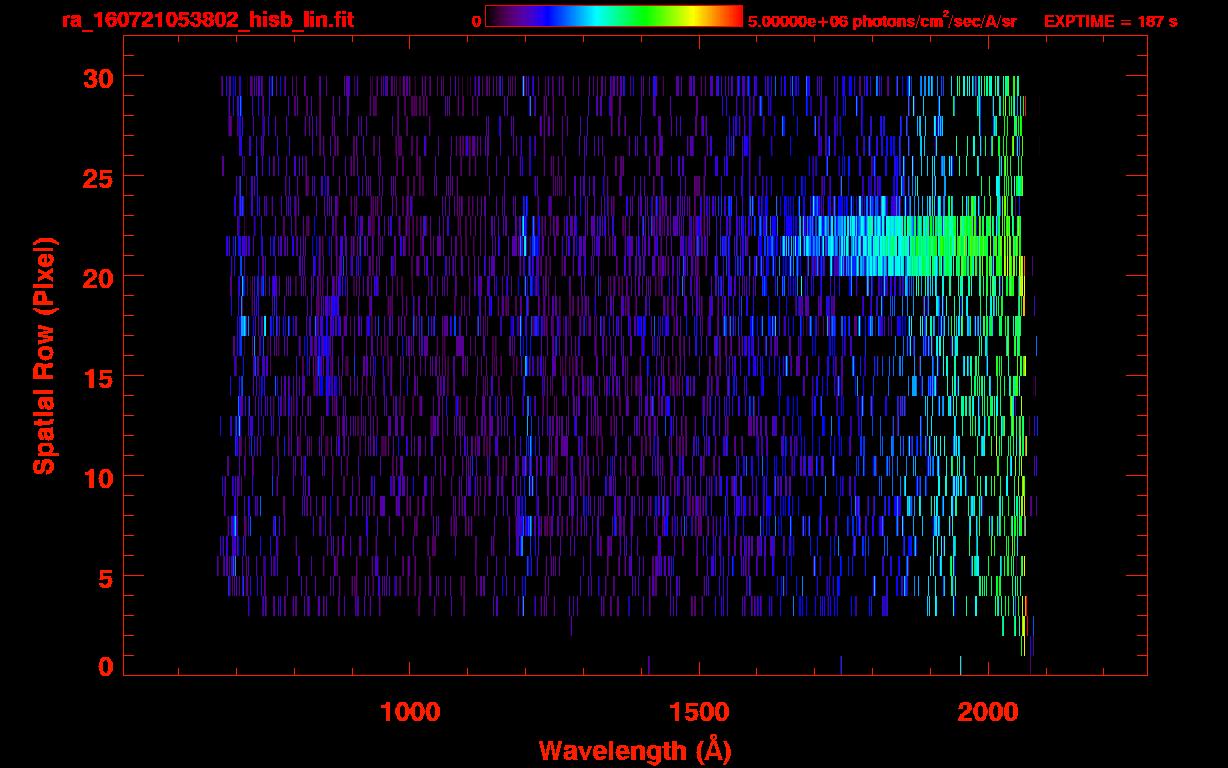Click the y-axis tick label 20
This screenshot has height=768, width=1228.
pos(96,277)
